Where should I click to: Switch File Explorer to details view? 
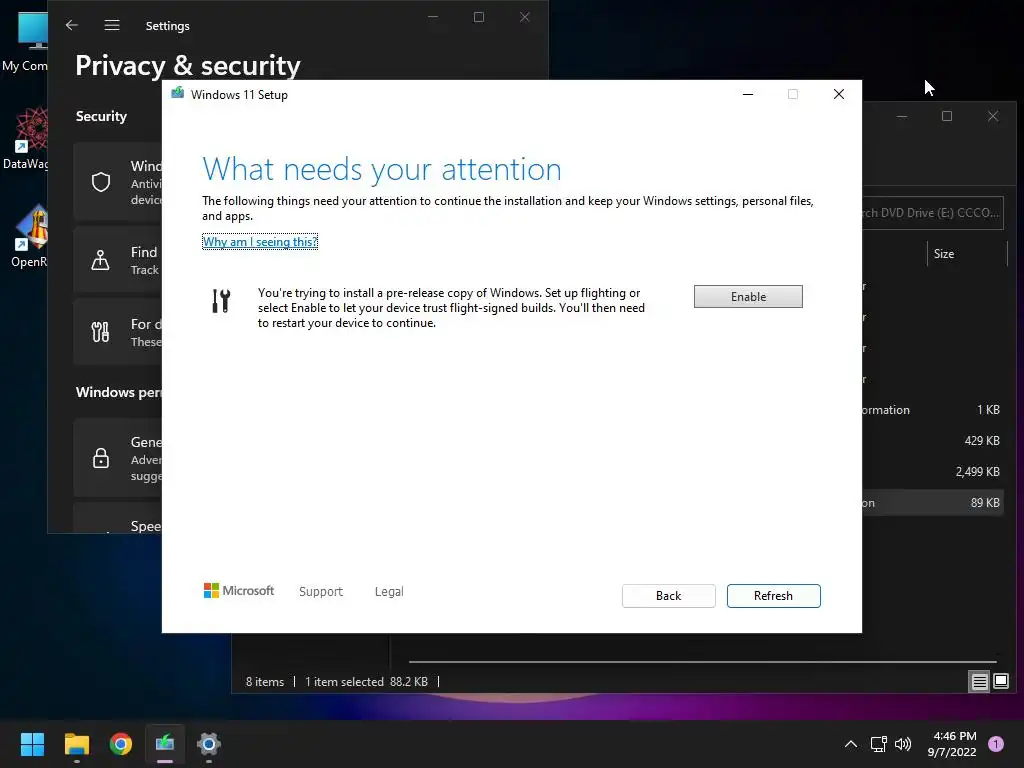(x=980, y=682)
